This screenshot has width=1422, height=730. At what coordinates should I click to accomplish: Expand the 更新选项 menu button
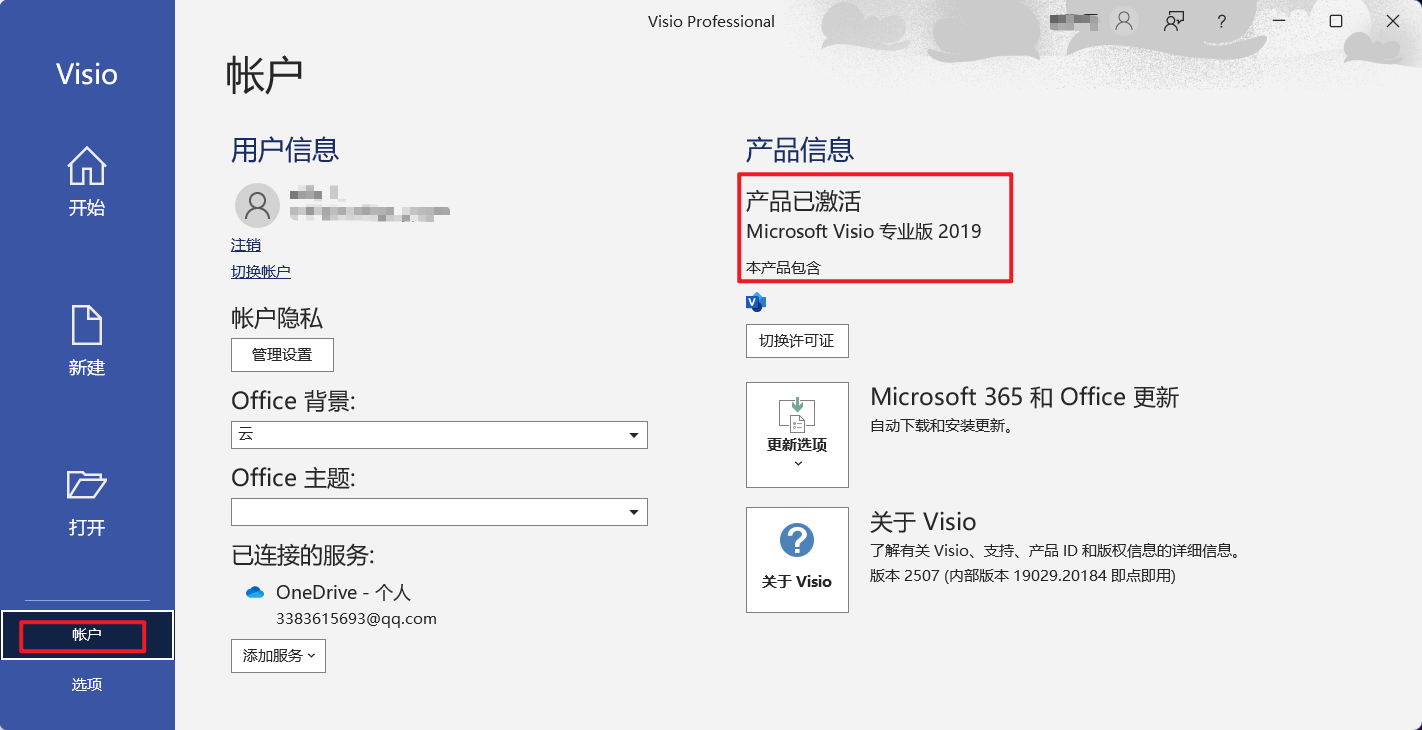click(x=797, y=435)
